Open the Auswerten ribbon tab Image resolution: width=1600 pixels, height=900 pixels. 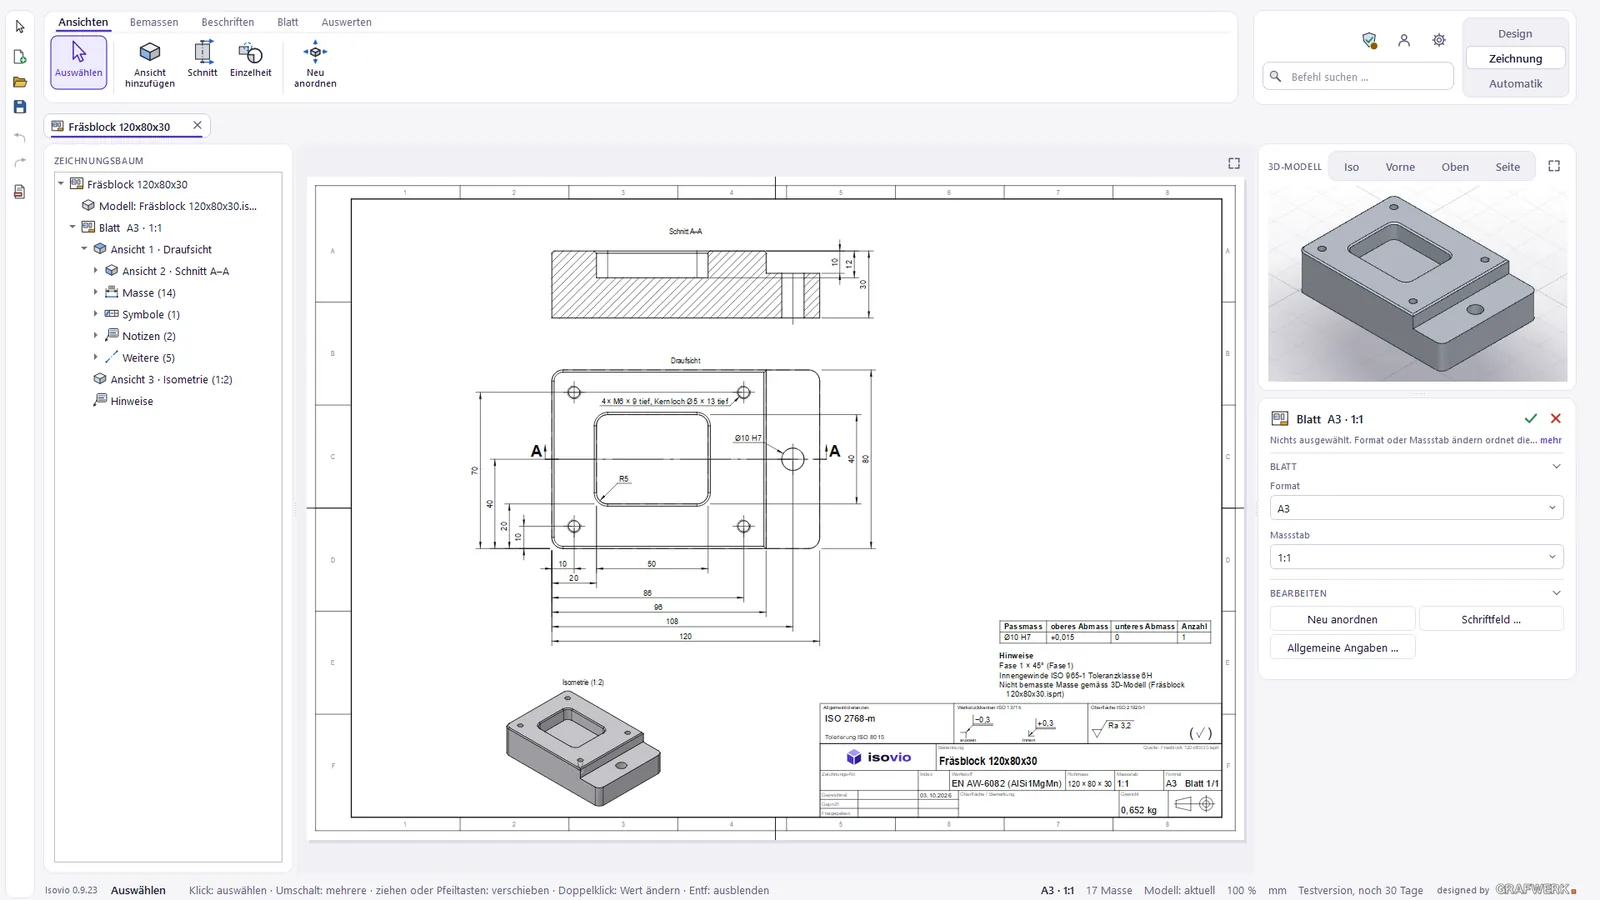pos(346,22)
